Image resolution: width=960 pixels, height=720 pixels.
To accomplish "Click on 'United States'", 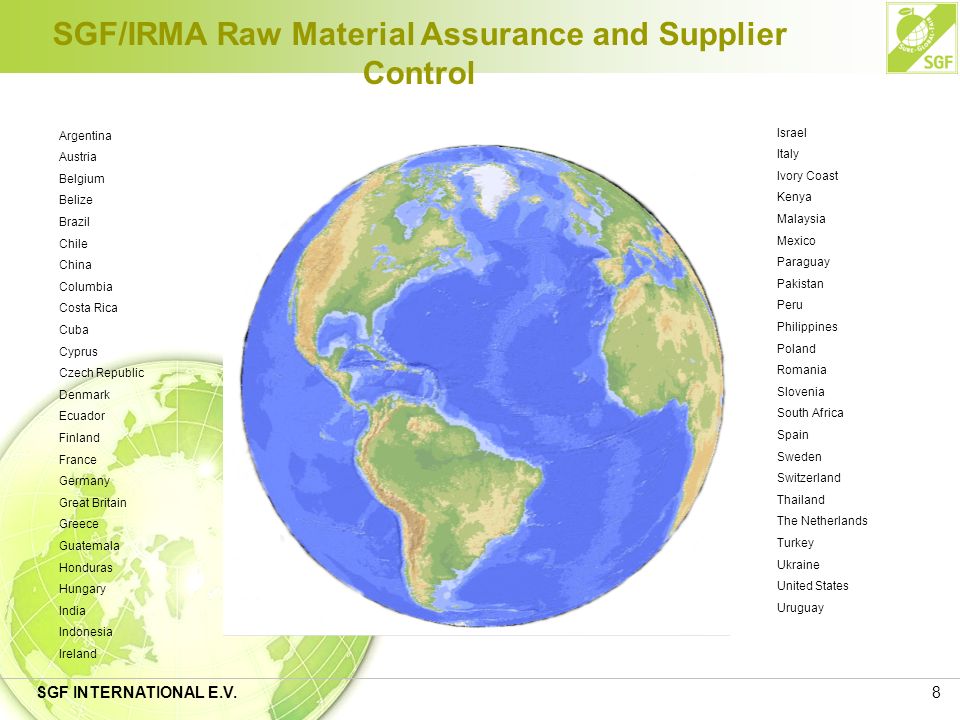I will tap(813, 586).
